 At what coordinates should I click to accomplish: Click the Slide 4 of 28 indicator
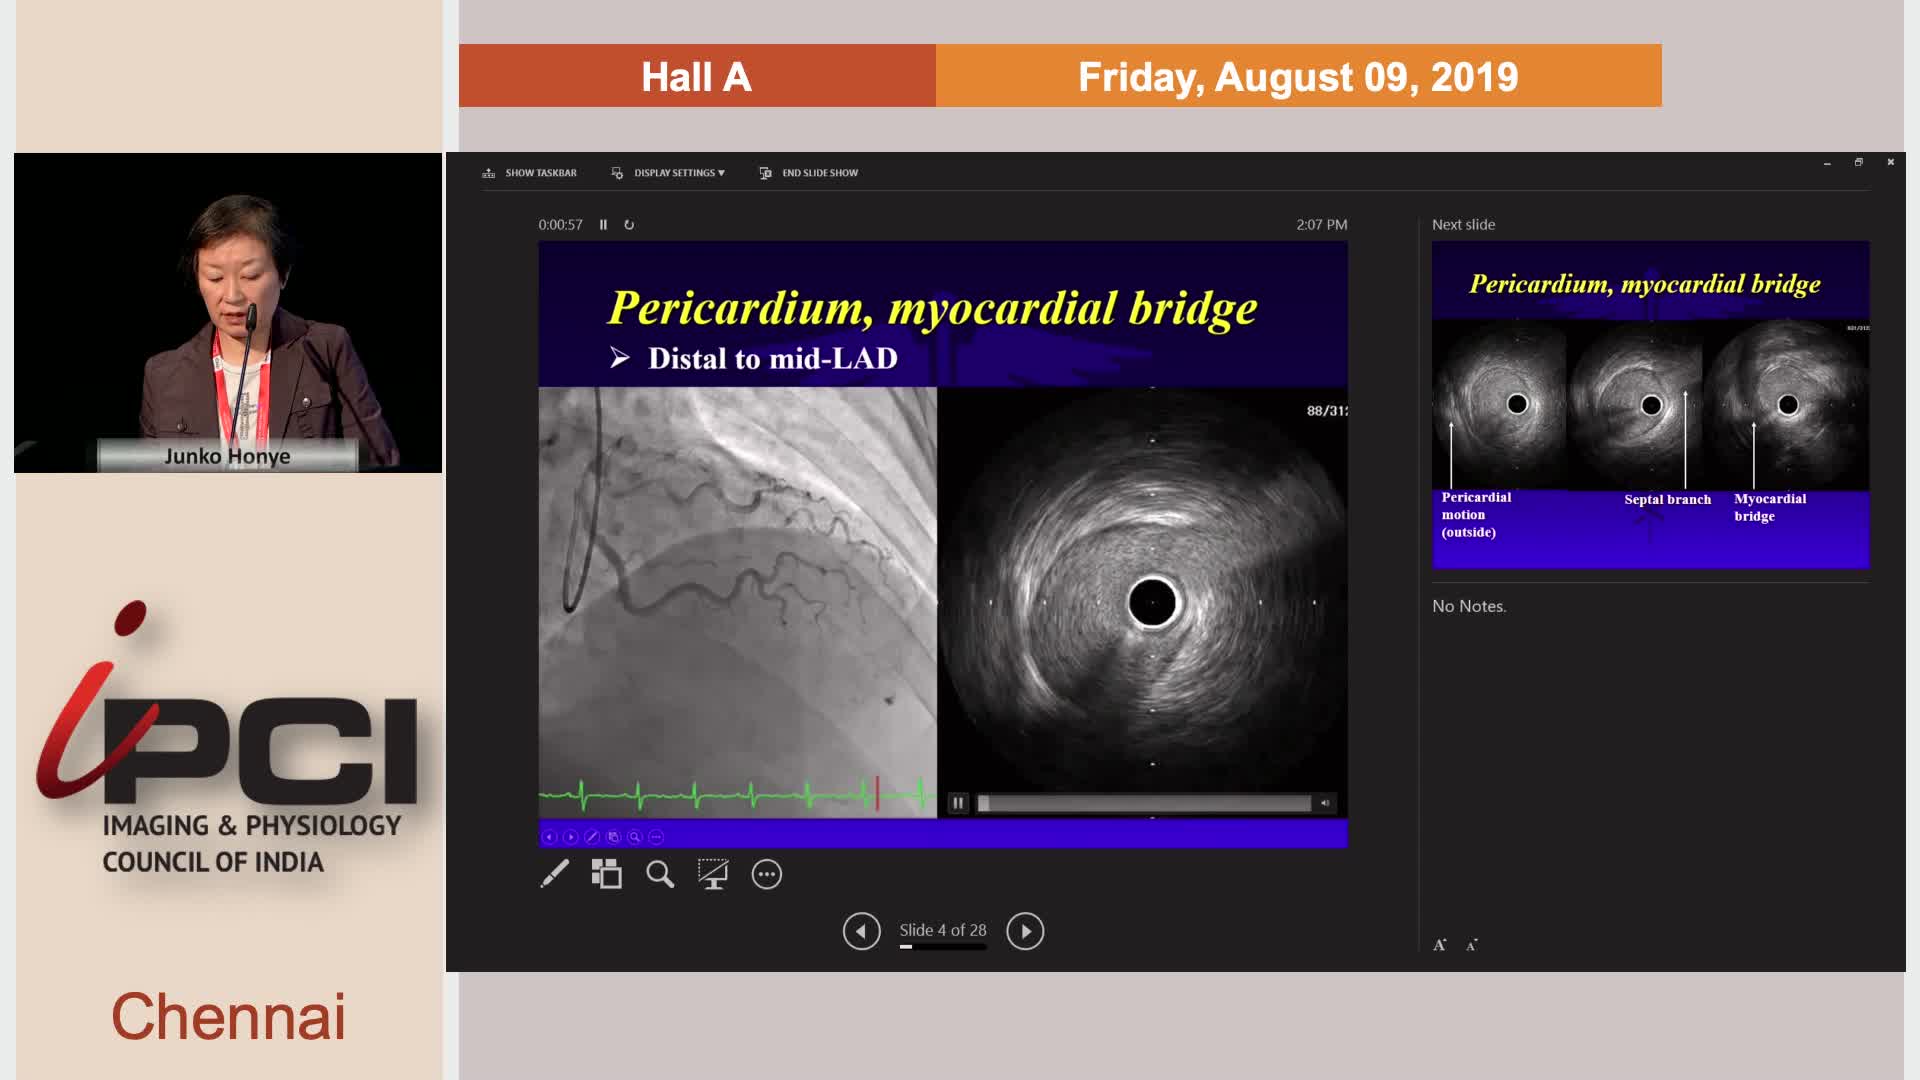point(942,930)
